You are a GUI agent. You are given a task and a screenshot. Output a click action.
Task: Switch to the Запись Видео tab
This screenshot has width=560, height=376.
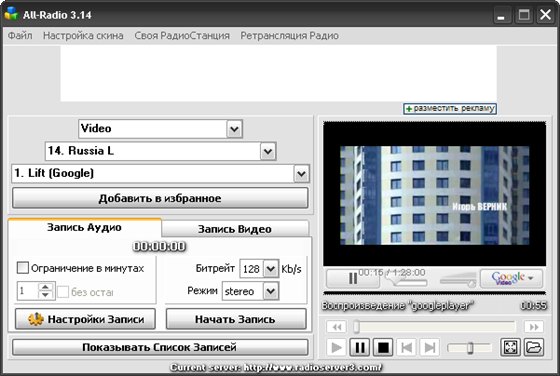click(x=235, y=229)
